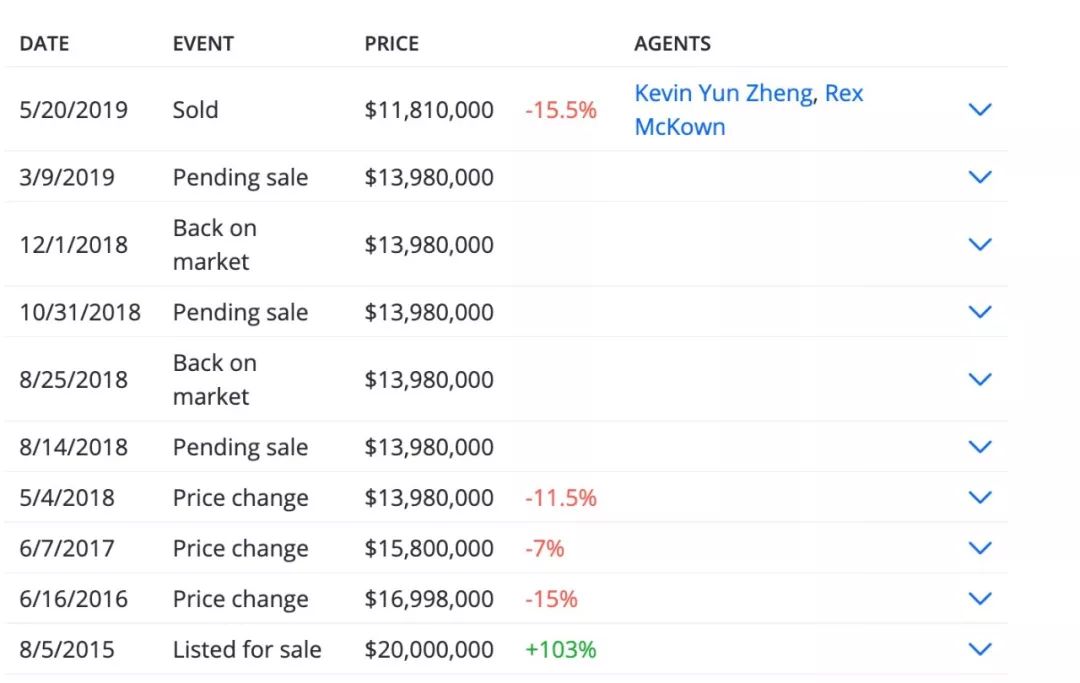Click the EVENT column header
Image resolution: width=1080 pixels, height=683 pixels.
pyautogui.click(x=203, y=44)
